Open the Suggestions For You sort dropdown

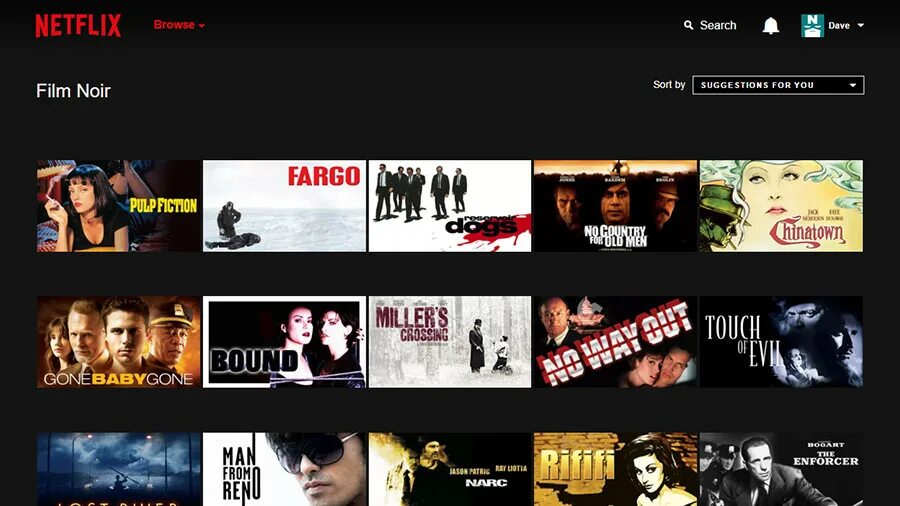pos(778,85)
